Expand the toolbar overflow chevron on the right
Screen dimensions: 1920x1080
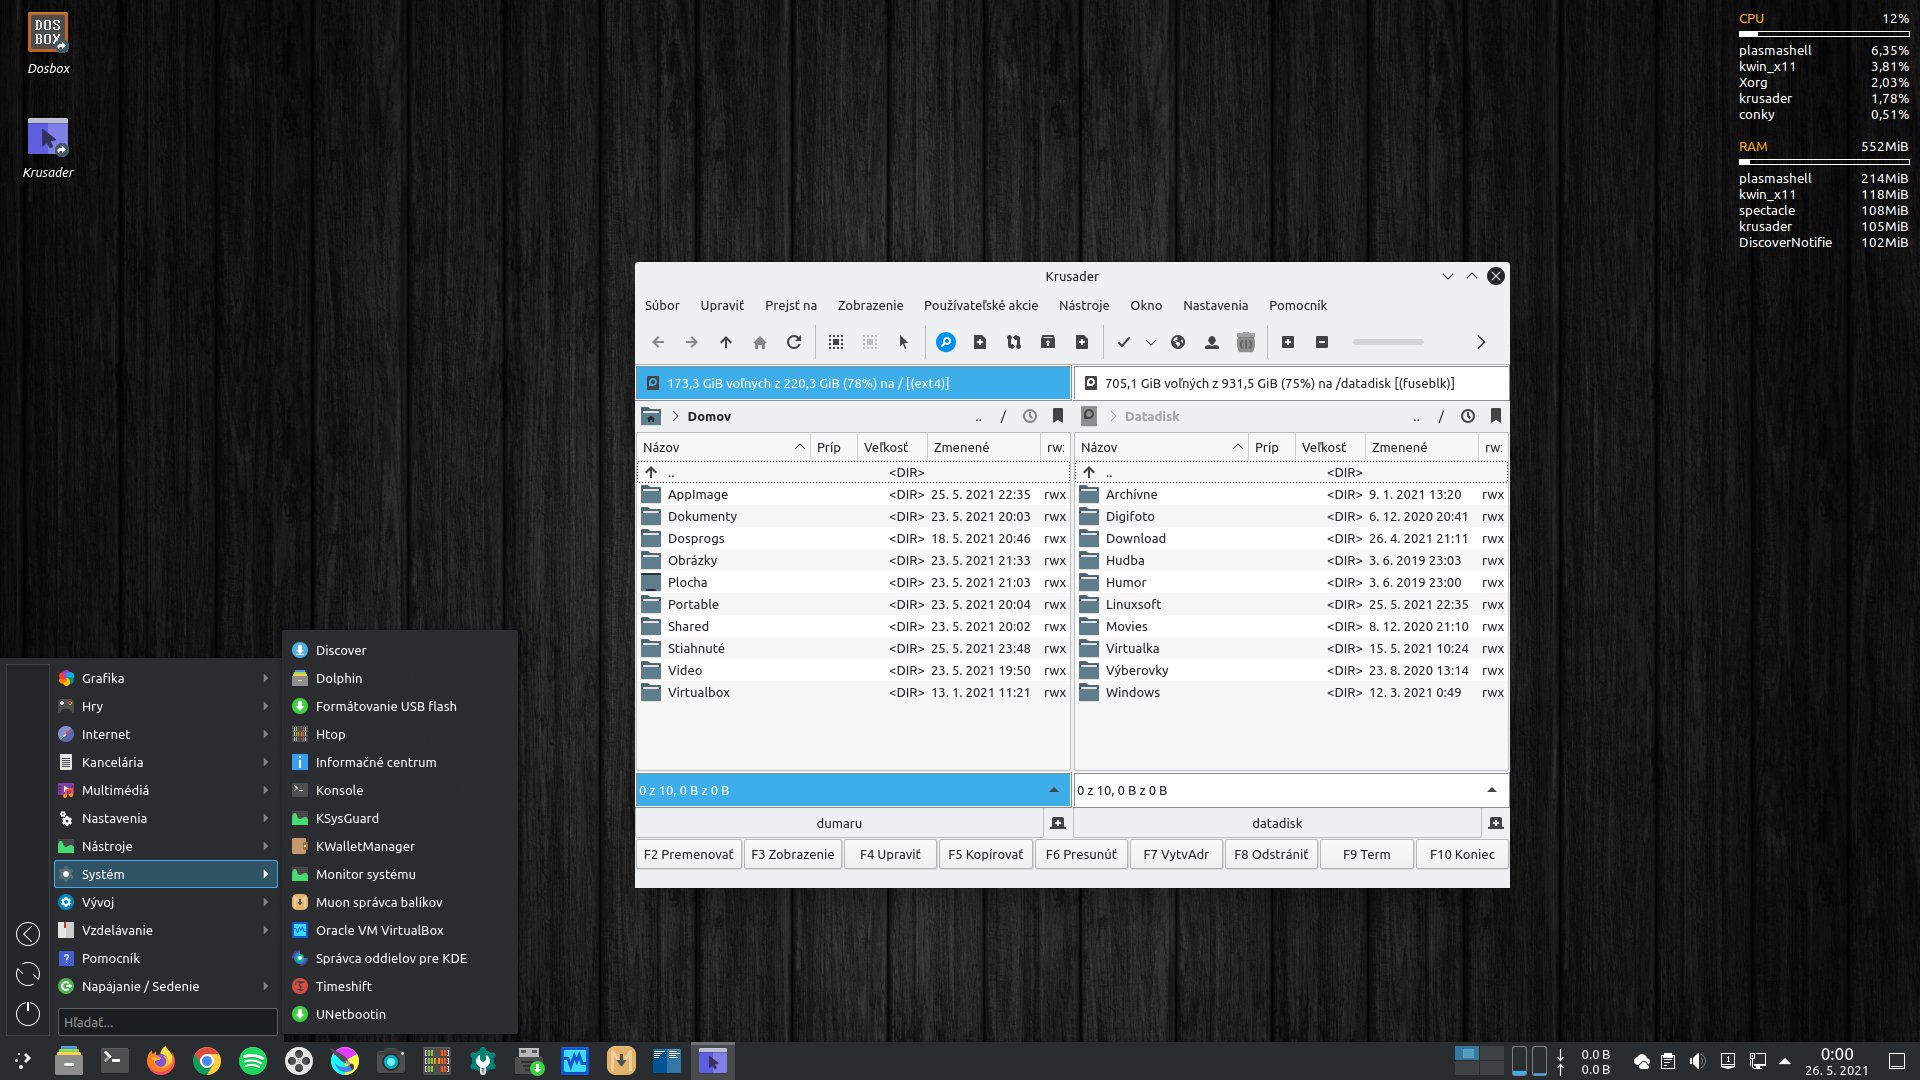coord(1481,342)
